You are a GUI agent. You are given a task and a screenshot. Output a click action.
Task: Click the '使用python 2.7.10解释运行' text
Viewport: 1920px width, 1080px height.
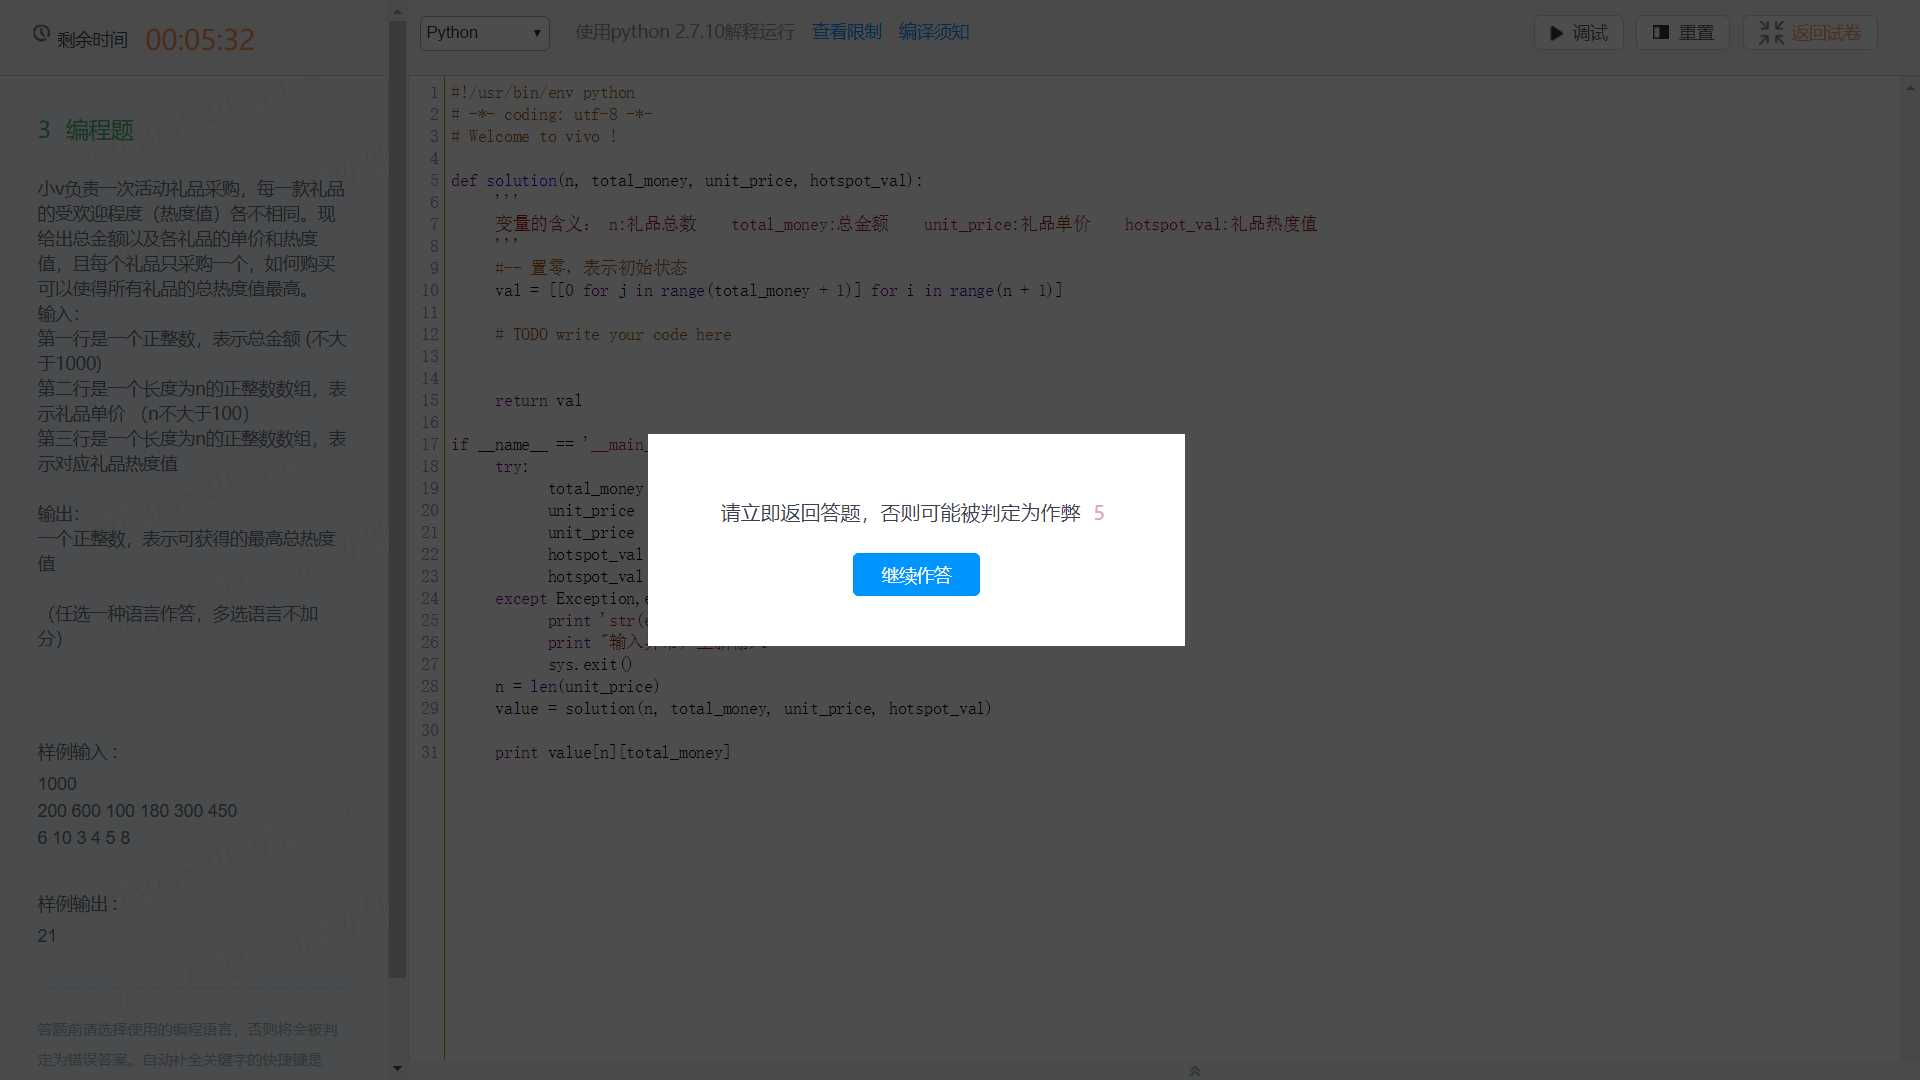[x=685, y=32]
